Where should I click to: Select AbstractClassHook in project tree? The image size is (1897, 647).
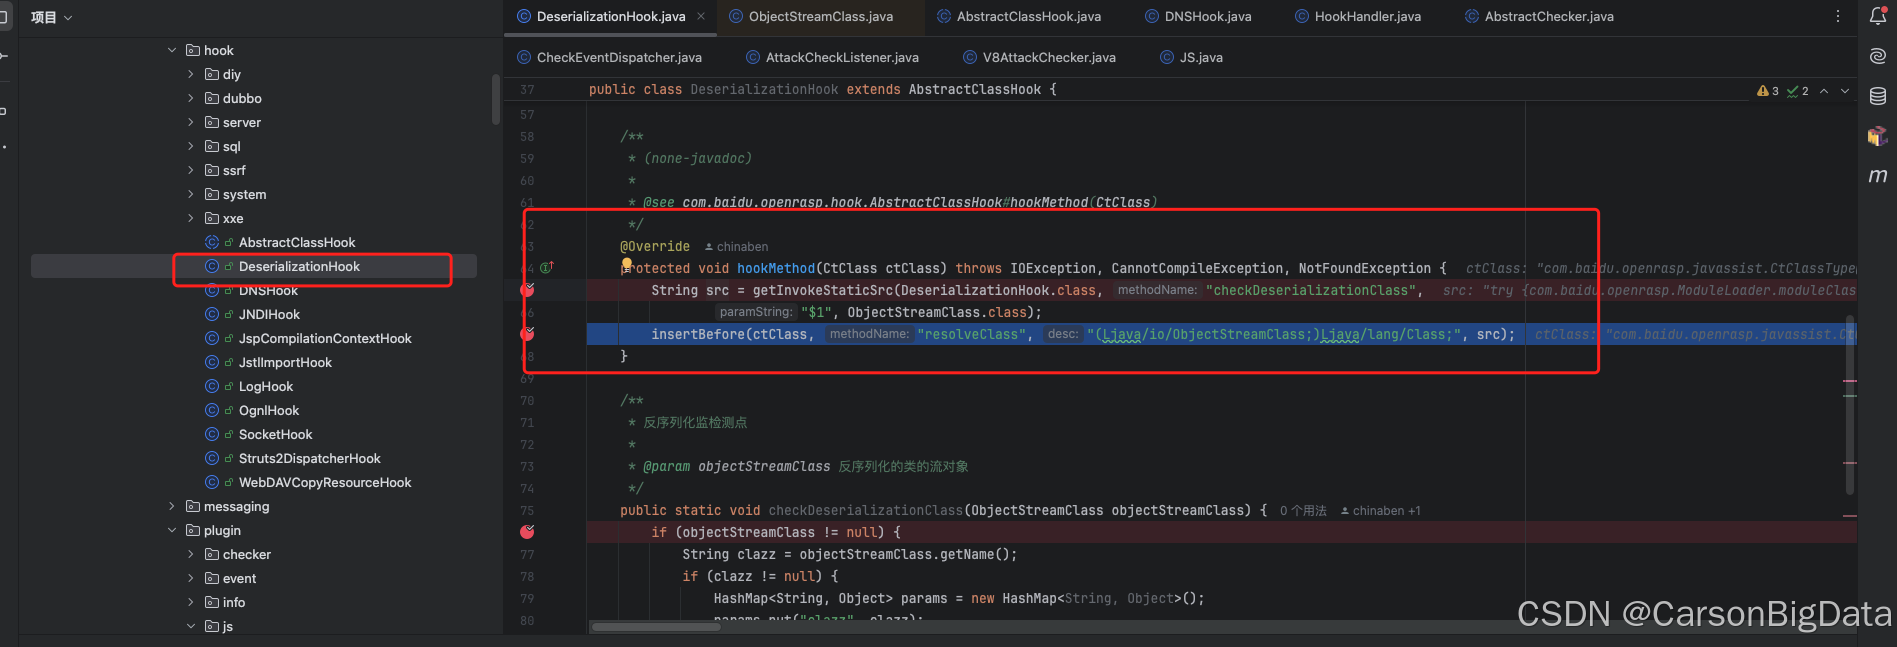(297, 242)
